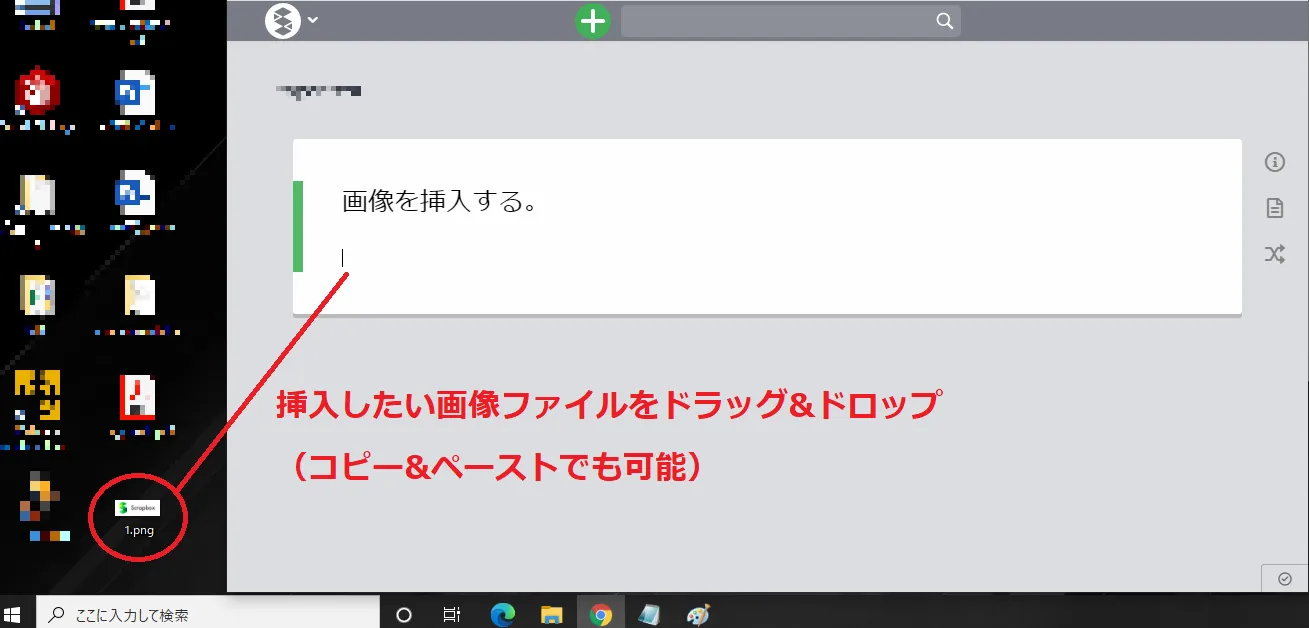
Task: Click the blurred project name link above the page
Action: 319,91
